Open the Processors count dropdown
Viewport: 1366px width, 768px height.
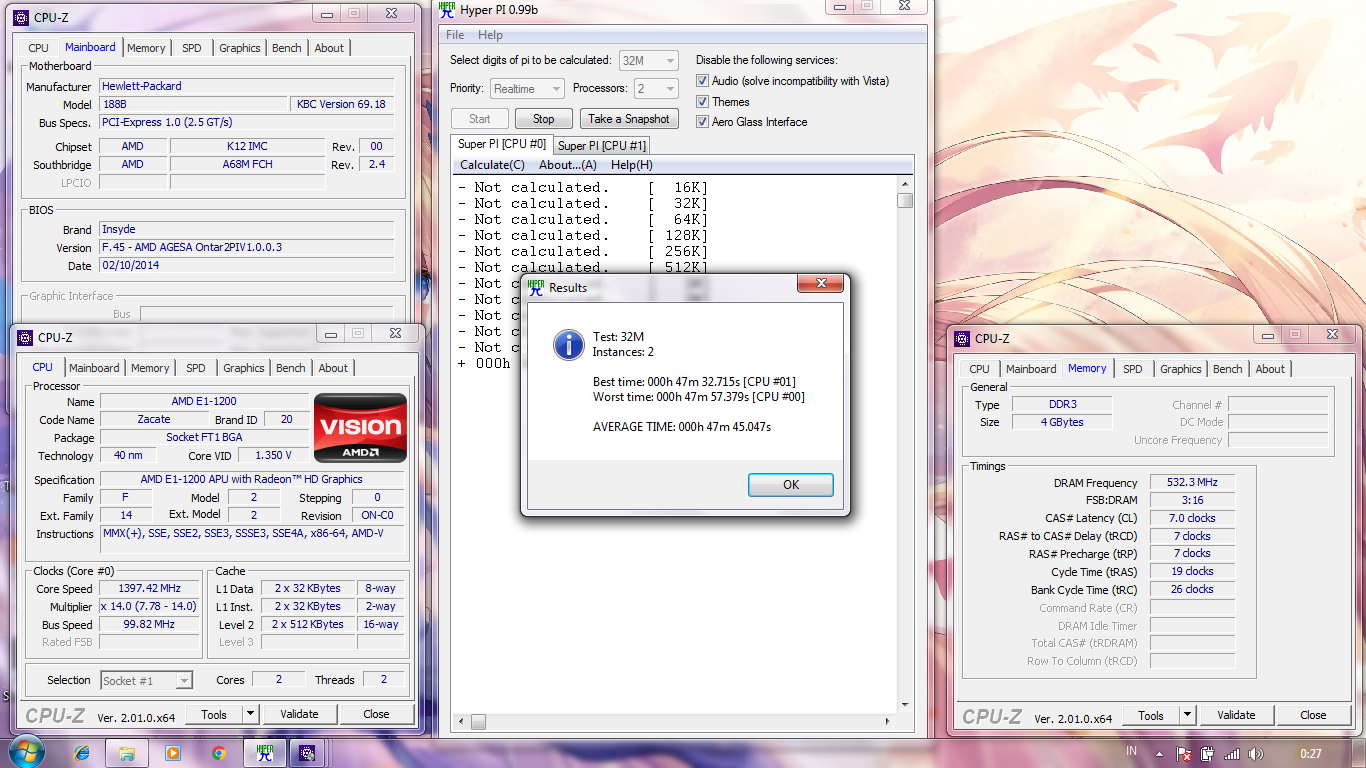[x=655, y=88]
